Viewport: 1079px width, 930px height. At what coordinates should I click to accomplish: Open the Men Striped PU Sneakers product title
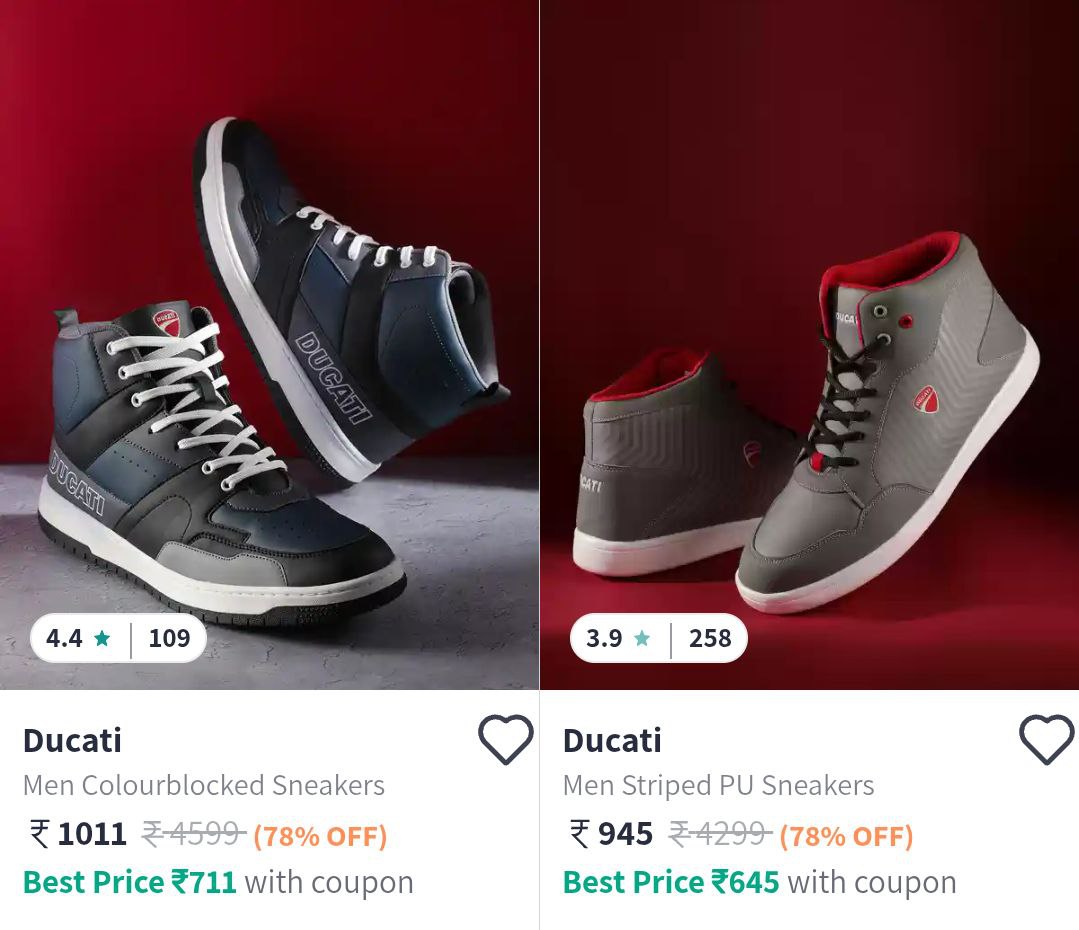point(717,786)
